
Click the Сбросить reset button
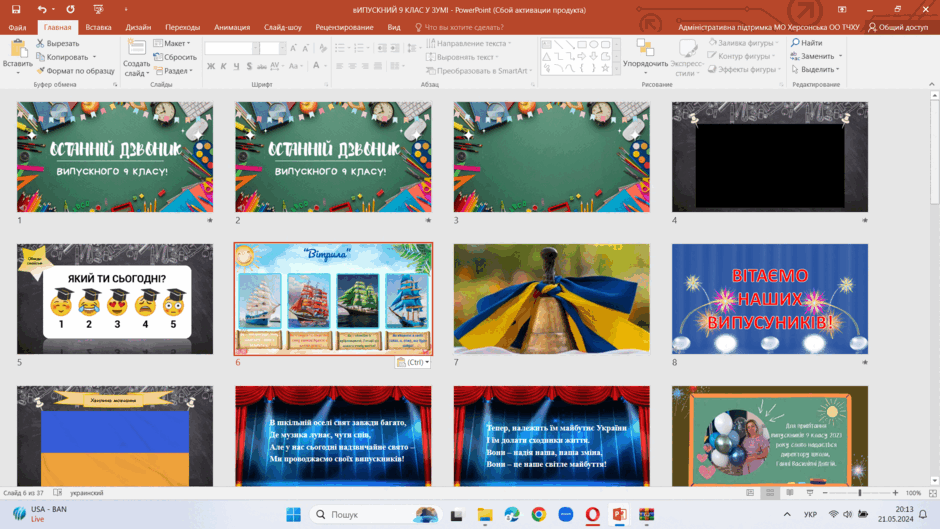coord(175,57)
